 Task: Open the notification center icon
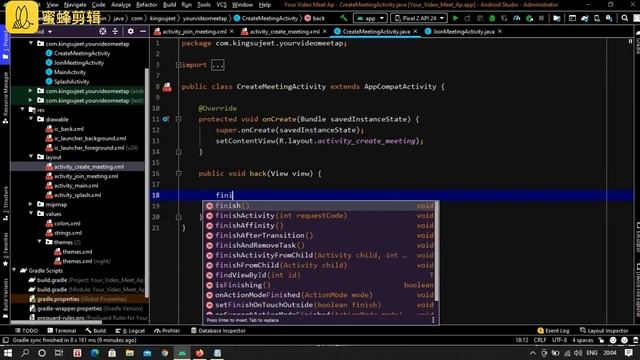point(629,353)
